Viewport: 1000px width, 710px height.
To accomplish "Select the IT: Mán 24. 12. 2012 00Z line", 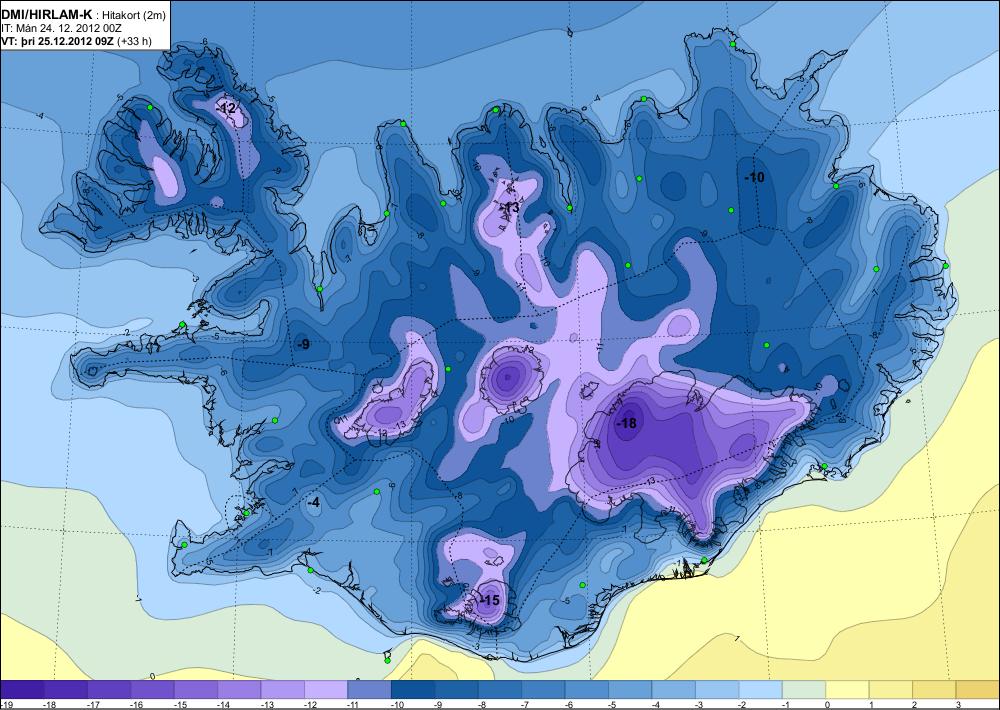I will click(61, 29).
